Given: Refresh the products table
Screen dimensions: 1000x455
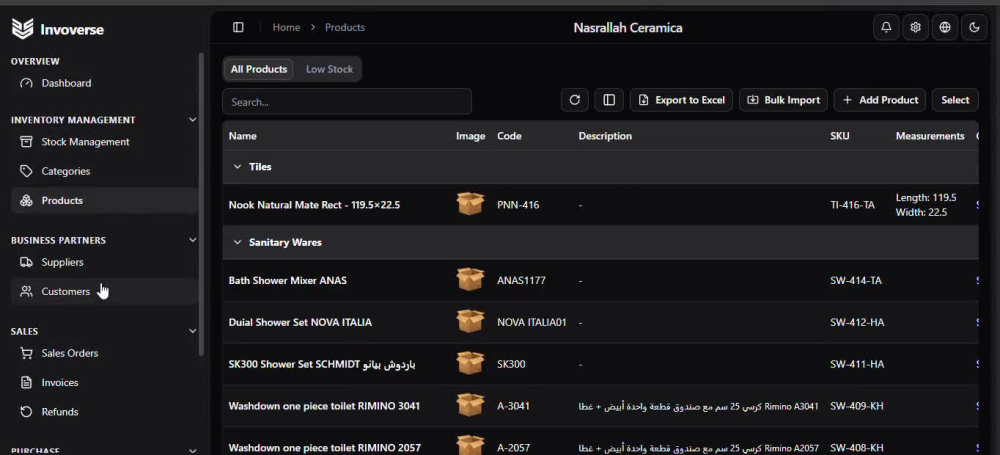Looking at the screenshot, I should tap(575, 100).
